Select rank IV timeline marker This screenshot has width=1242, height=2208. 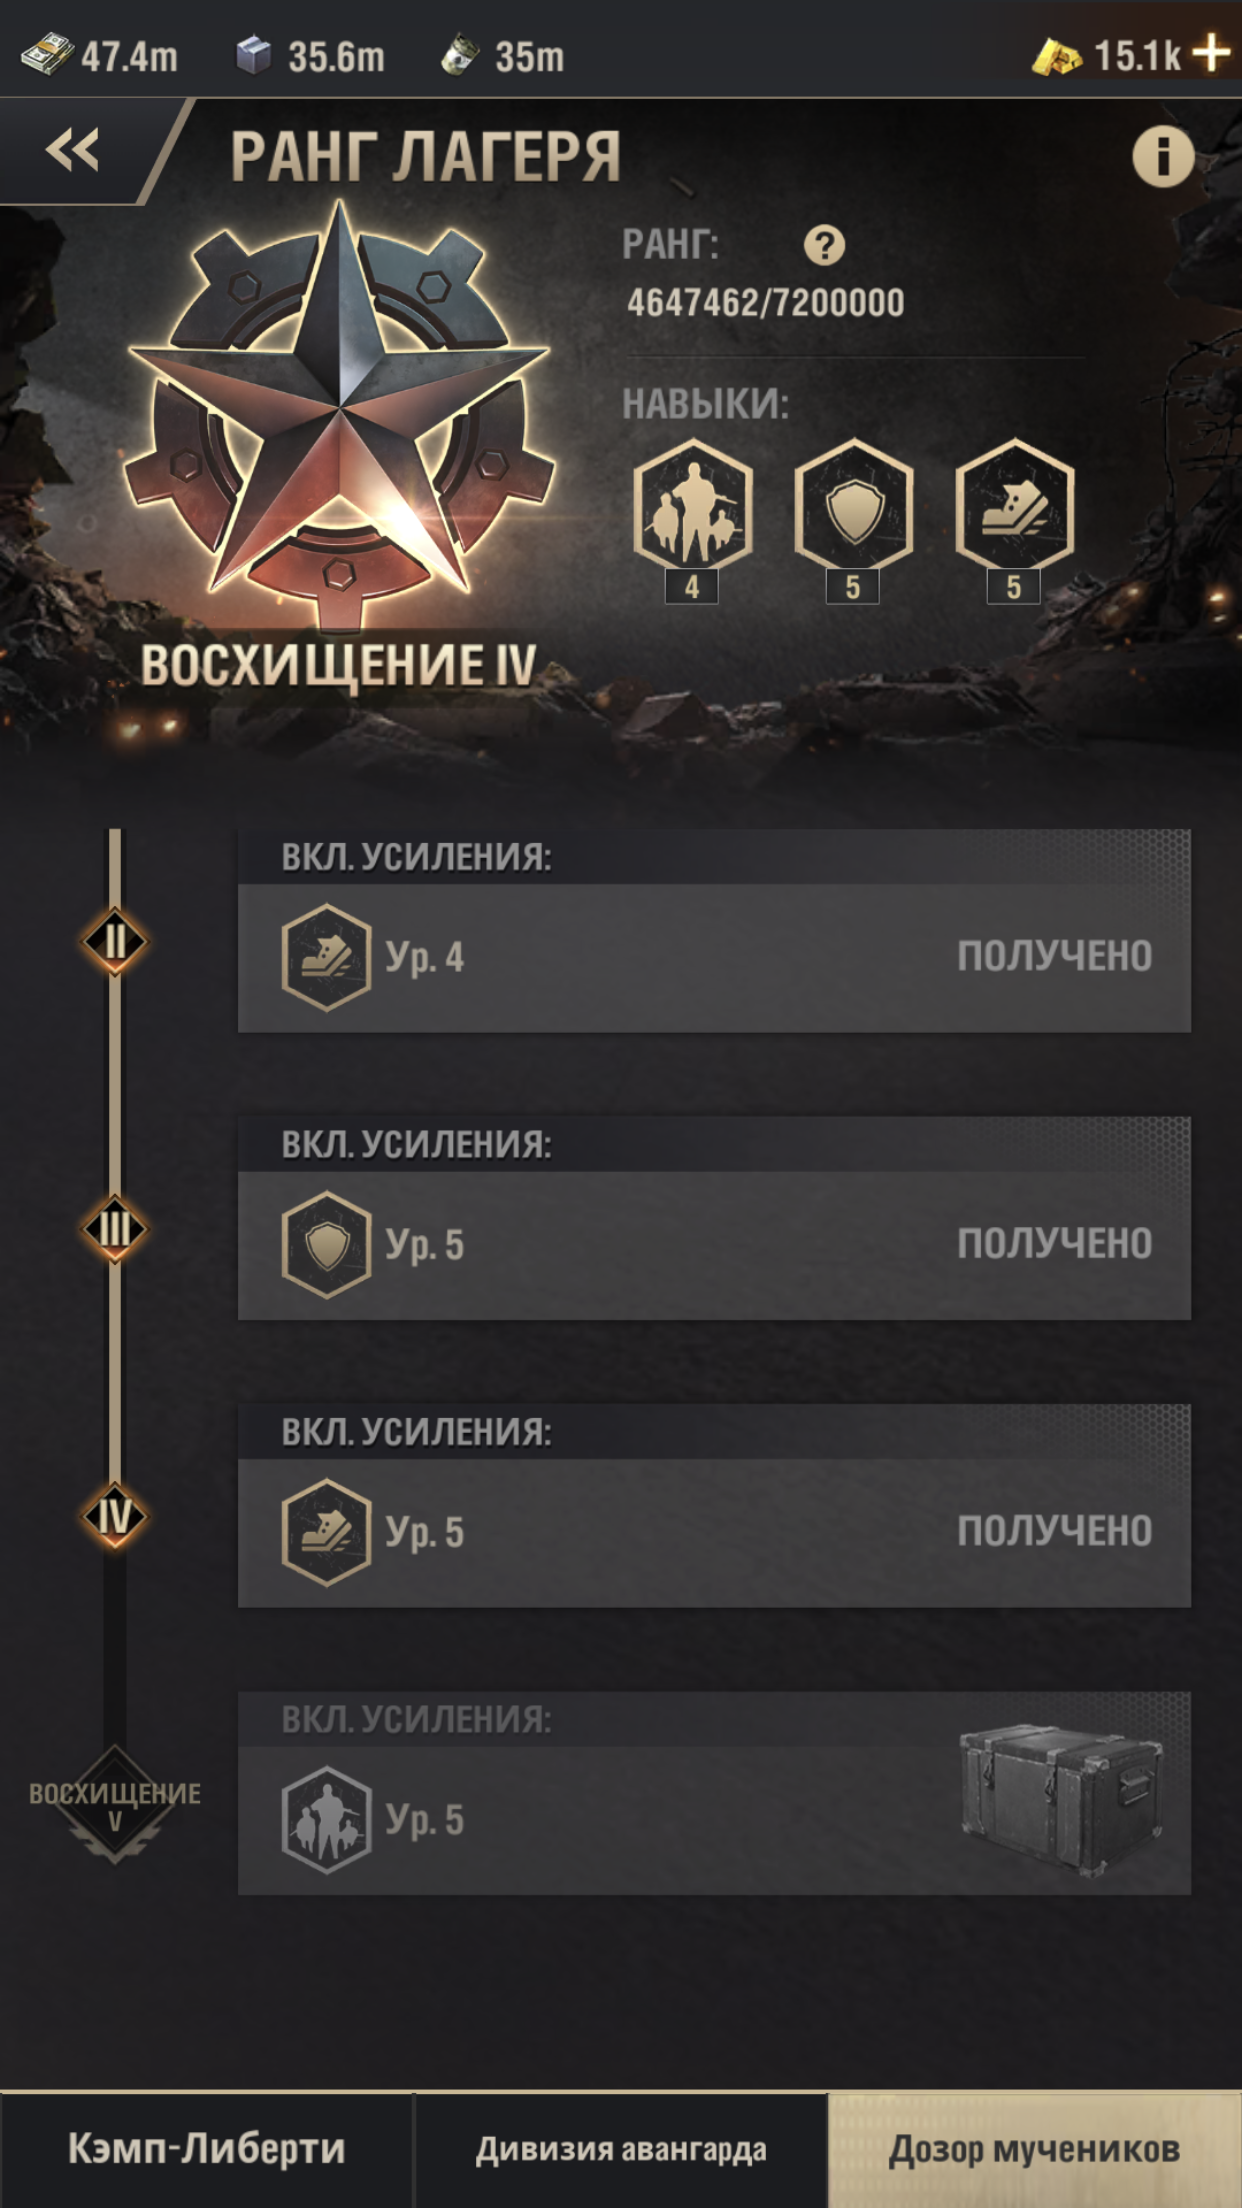click(x=115, y=1516)
